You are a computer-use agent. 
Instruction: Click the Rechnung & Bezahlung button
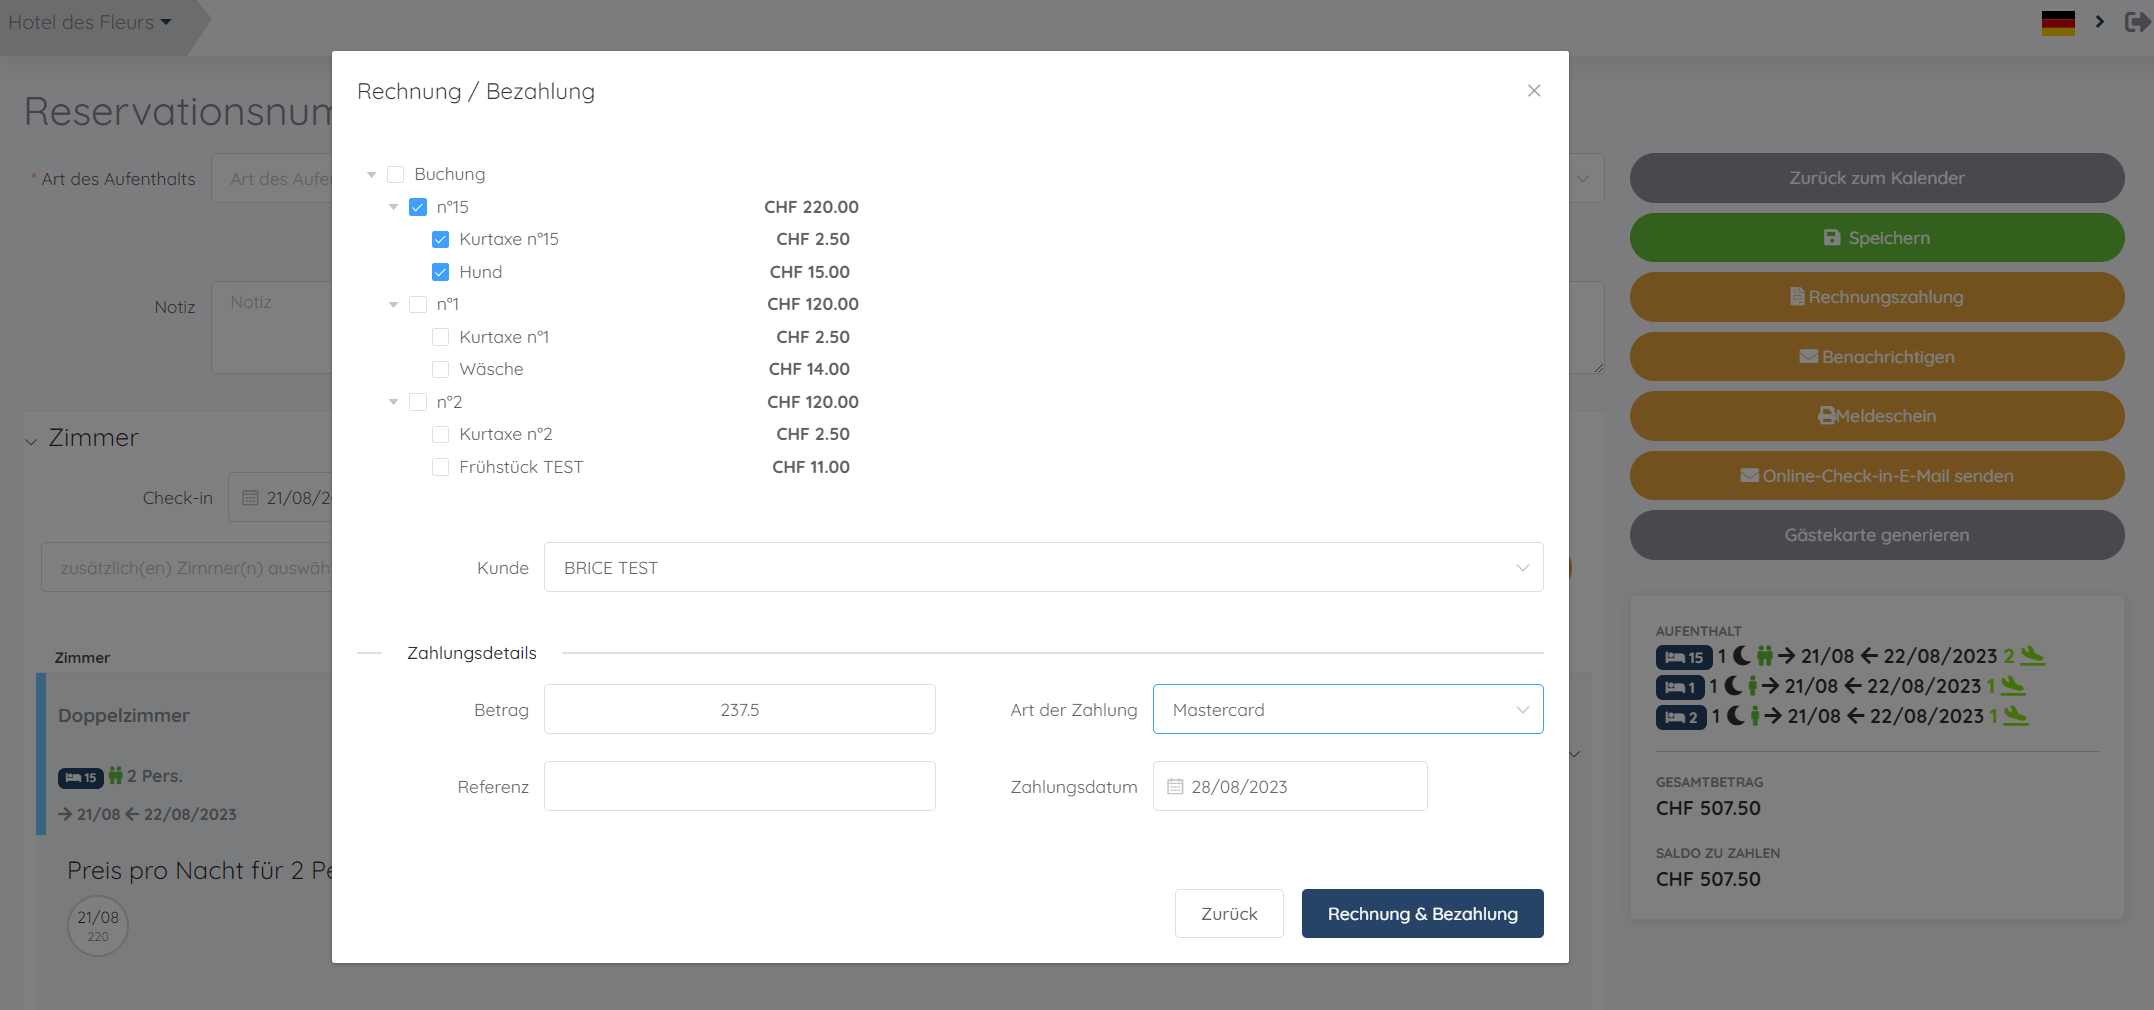[1422, 913]
